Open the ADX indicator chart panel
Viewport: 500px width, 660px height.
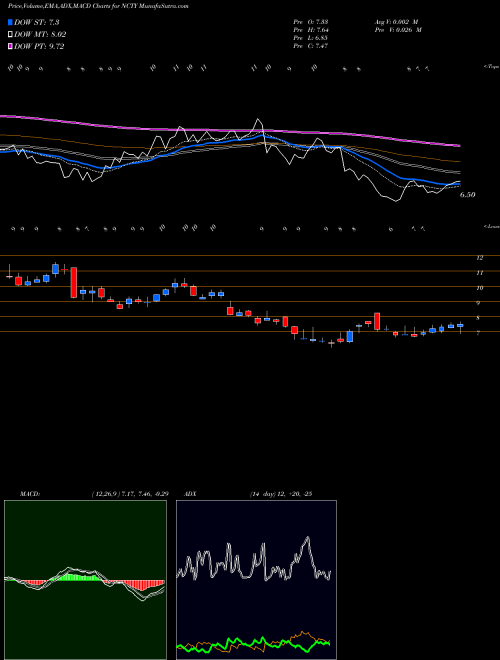click(x=256, y=580)
